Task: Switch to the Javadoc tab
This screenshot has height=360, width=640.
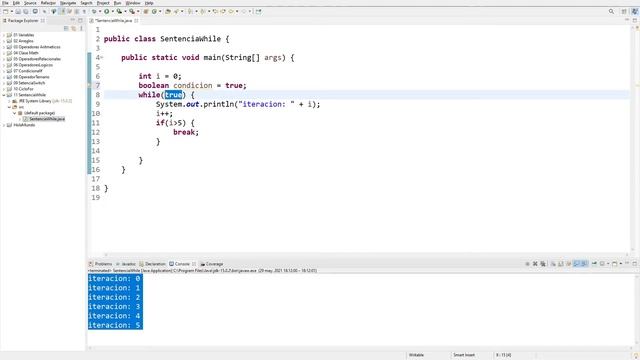Action: click(126, 264)
